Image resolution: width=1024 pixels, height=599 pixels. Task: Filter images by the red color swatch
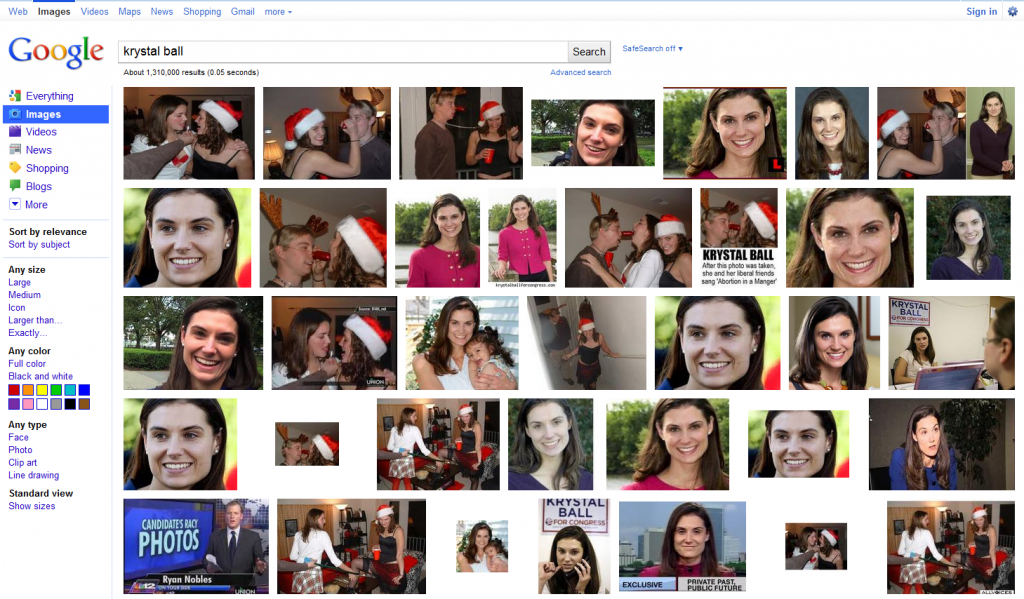tap(14, 390)
